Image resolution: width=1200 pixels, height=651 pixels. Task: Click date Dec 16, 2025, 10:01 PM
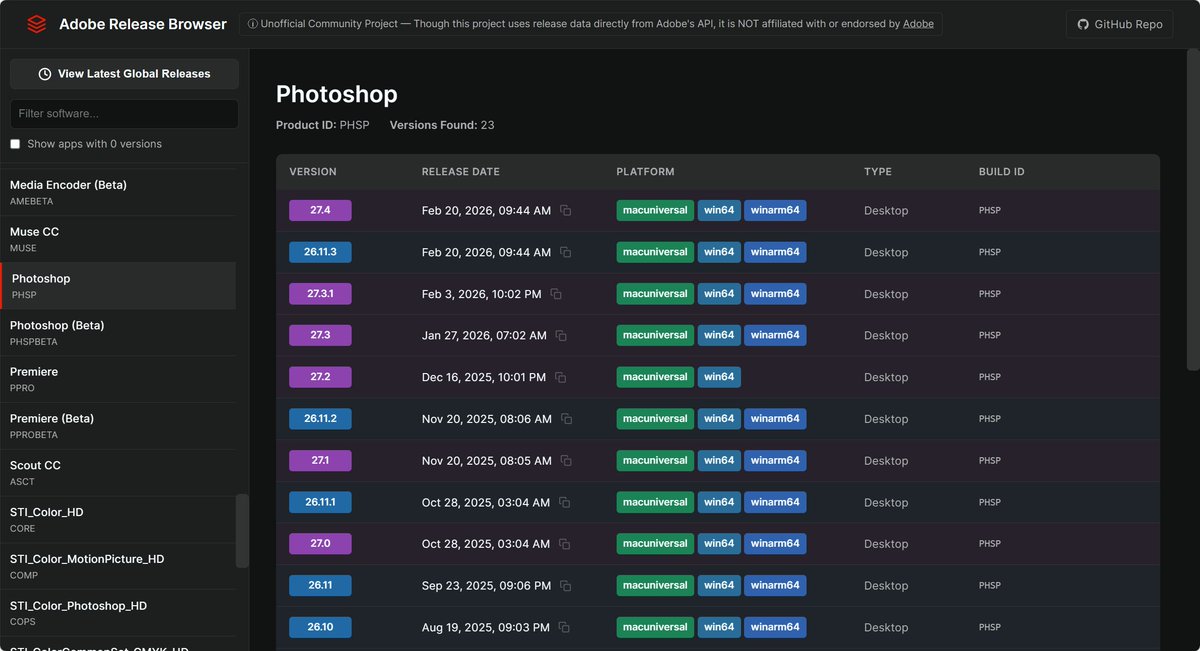(x=484, y=377)
